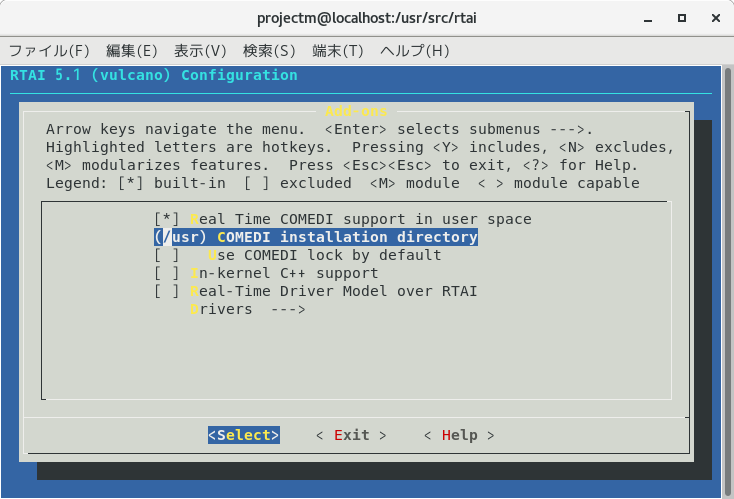Image resolution: width=734 pixels, height=499 pixels.
Task: Minimize the terminal window
Action: click(648, 19)
